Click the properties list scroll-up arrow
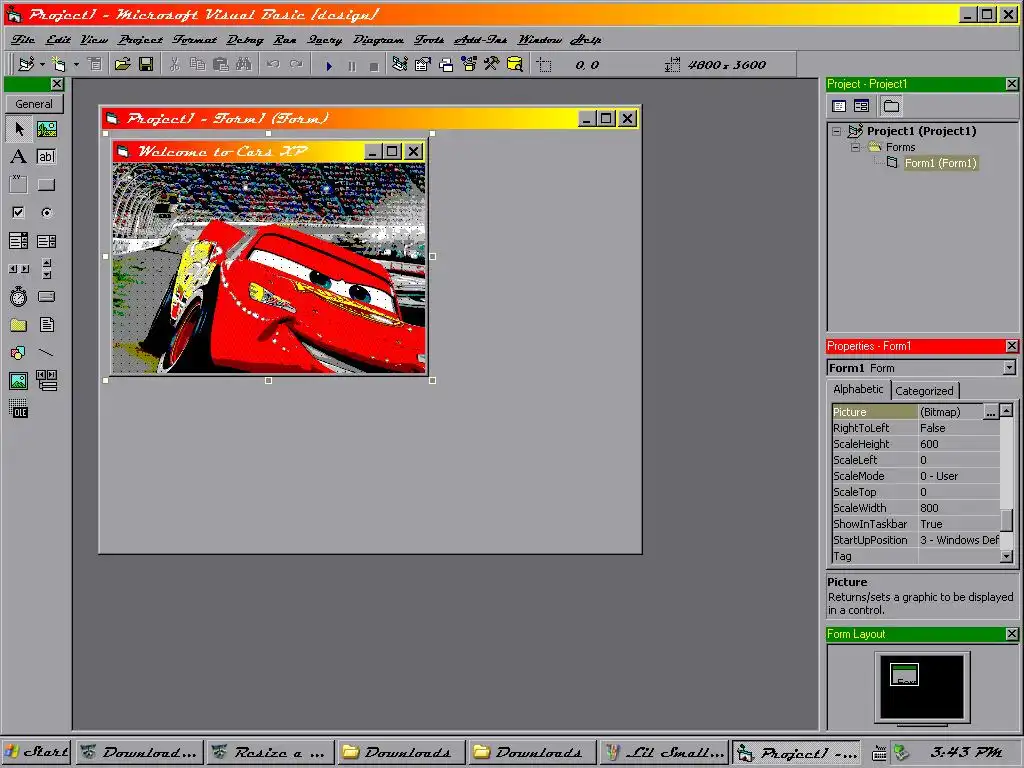Screen dimensions: 1024x768 click(1006, 410)
